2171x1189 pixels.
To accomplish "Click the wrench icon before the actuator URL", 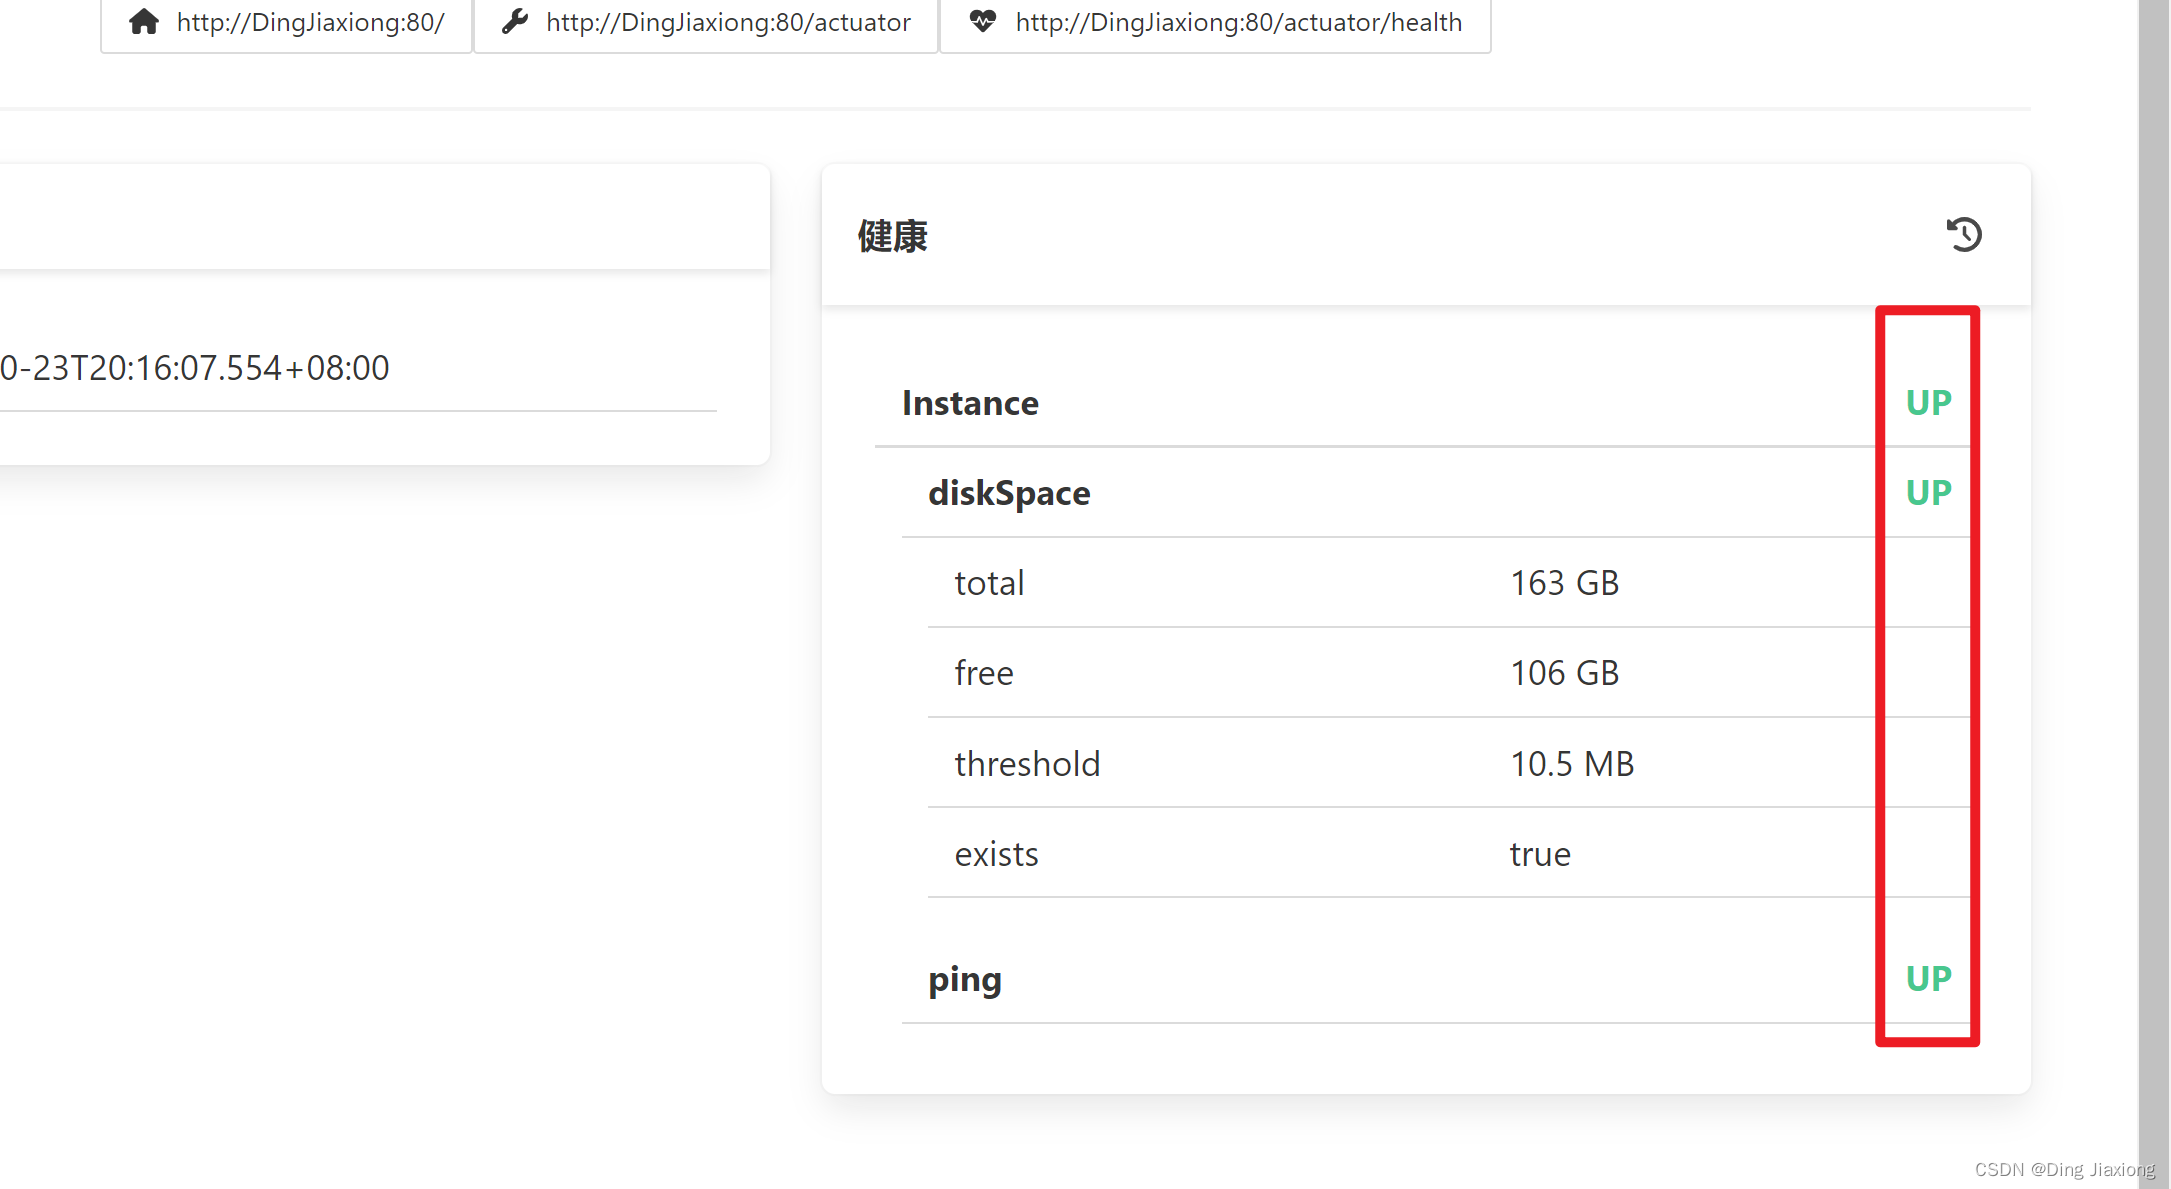I will [x=515, y=21].
